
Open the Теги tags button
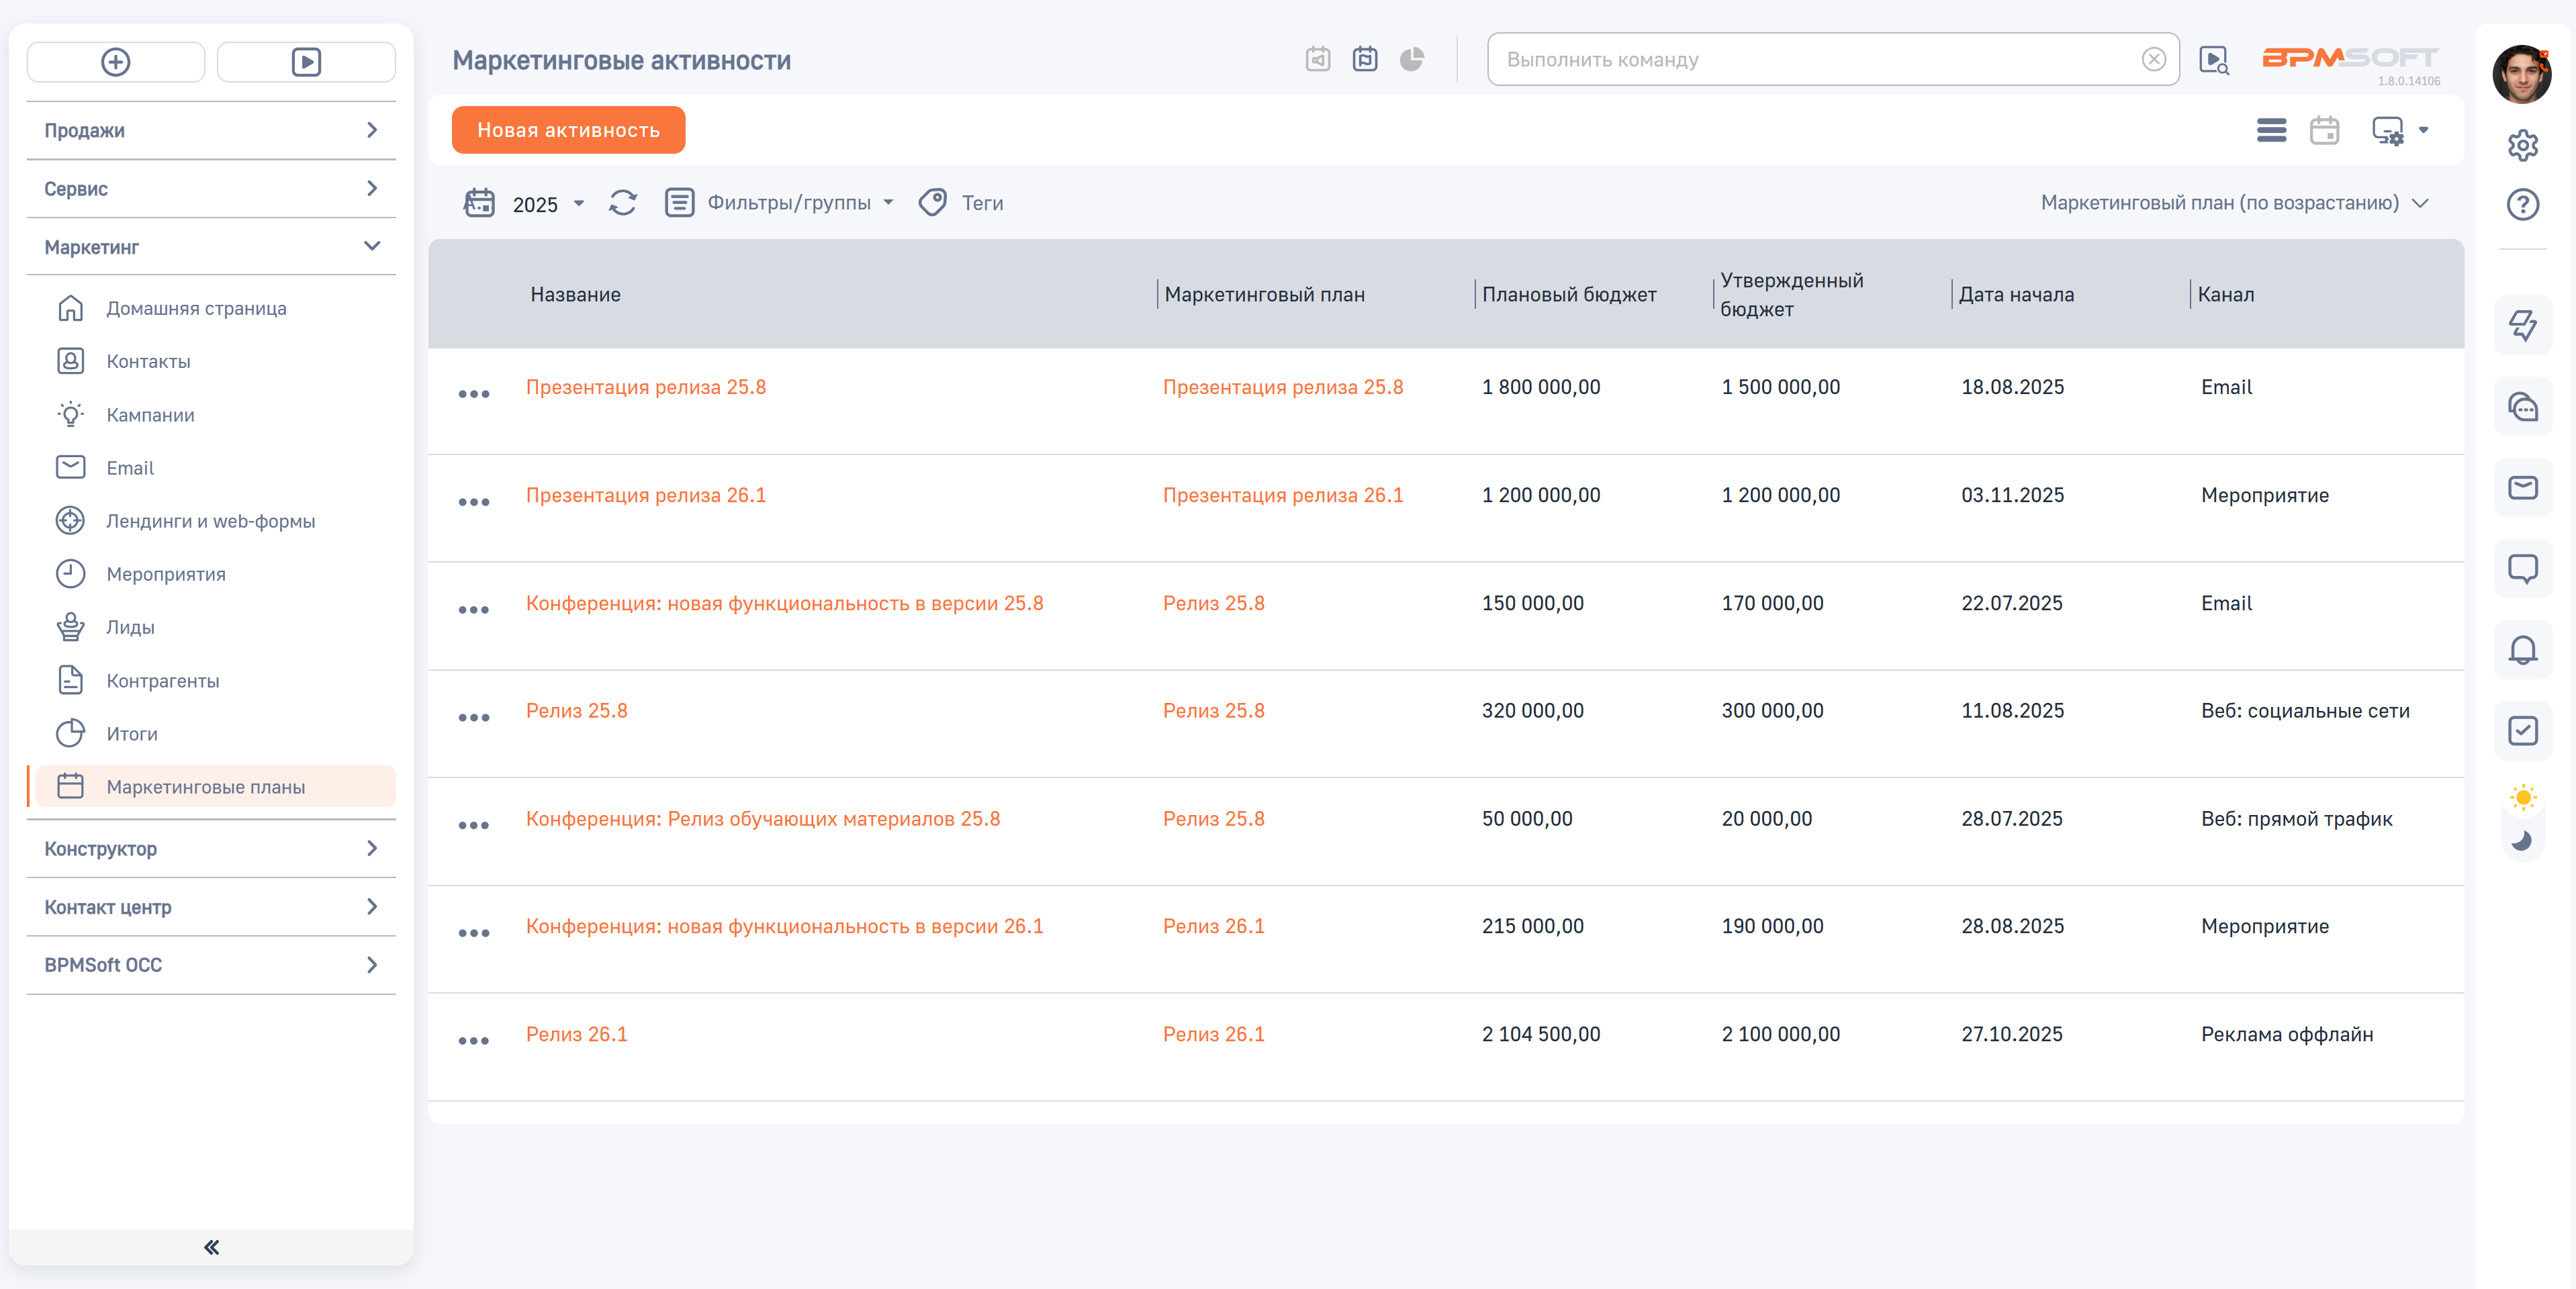pos(961,203)
